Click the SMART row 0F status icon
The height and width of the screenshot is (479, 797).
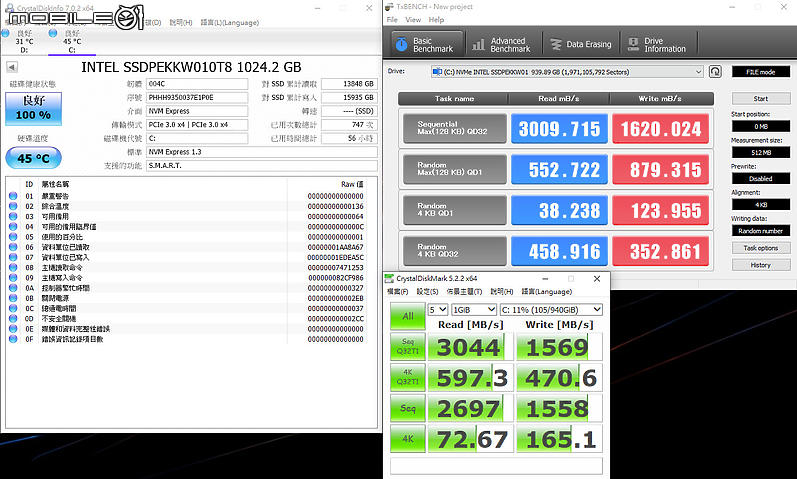[13, 339]
